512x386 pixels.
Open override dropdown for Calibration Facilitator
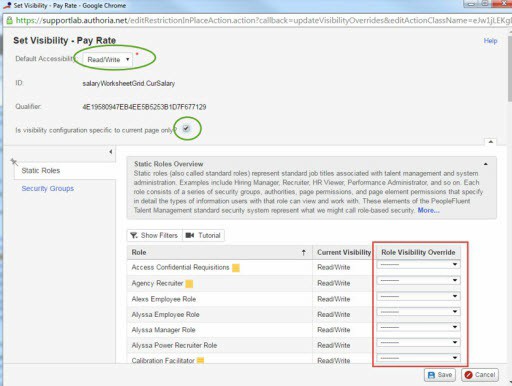[418, 358]
